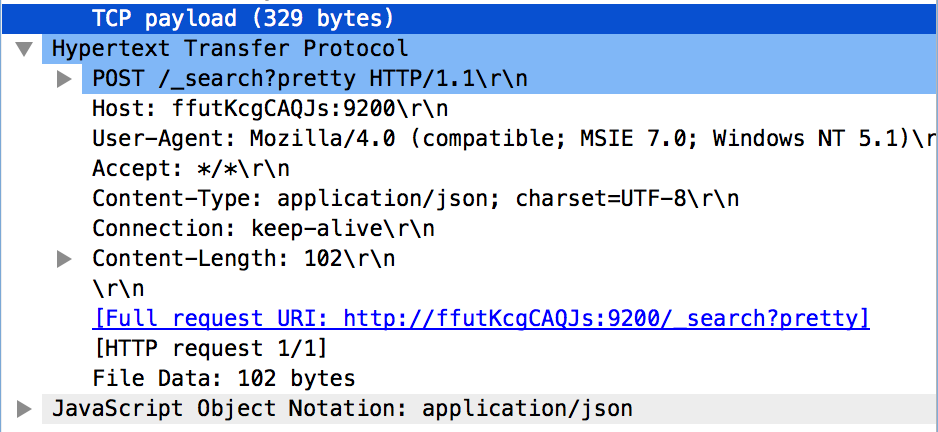Screen dimensions: 938x432
Task: Select the Content-Length: 102 field text
Action: pyautogui.click(x=243, y=259)
